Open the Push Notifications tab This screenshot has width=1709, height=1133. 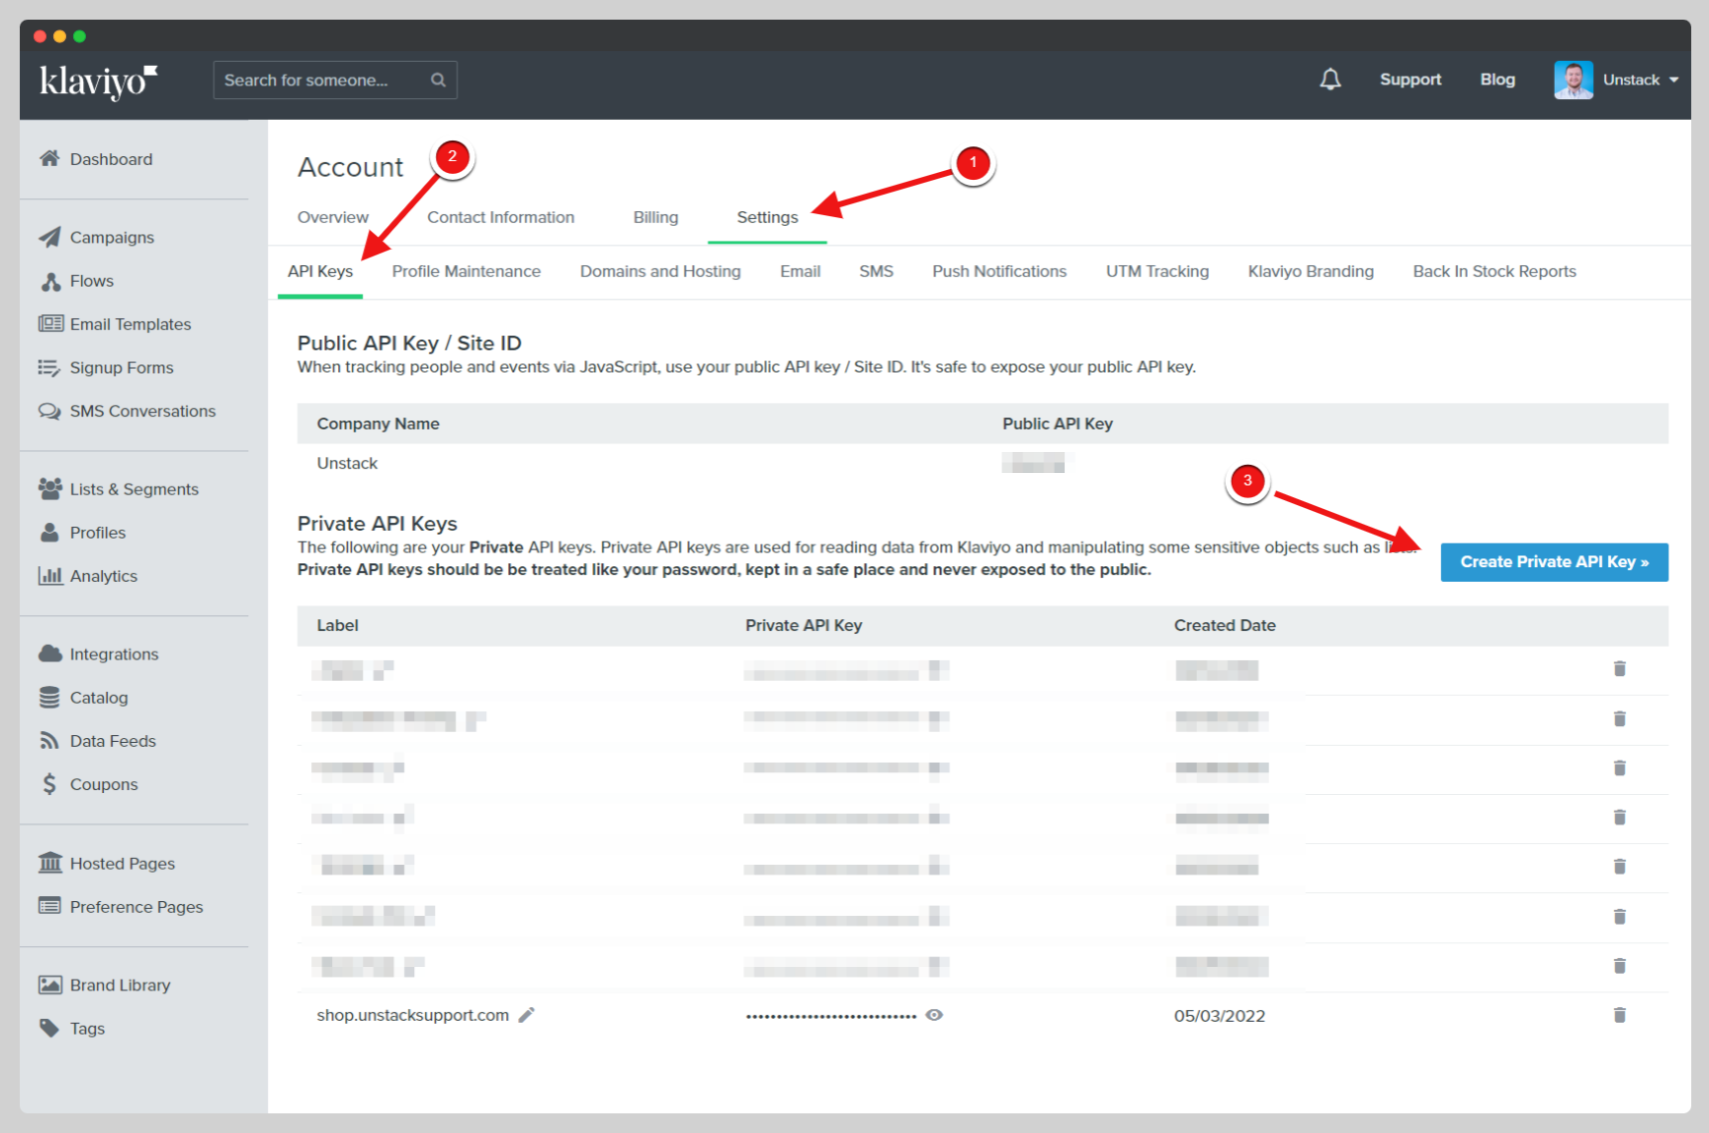tap(998, 271)
